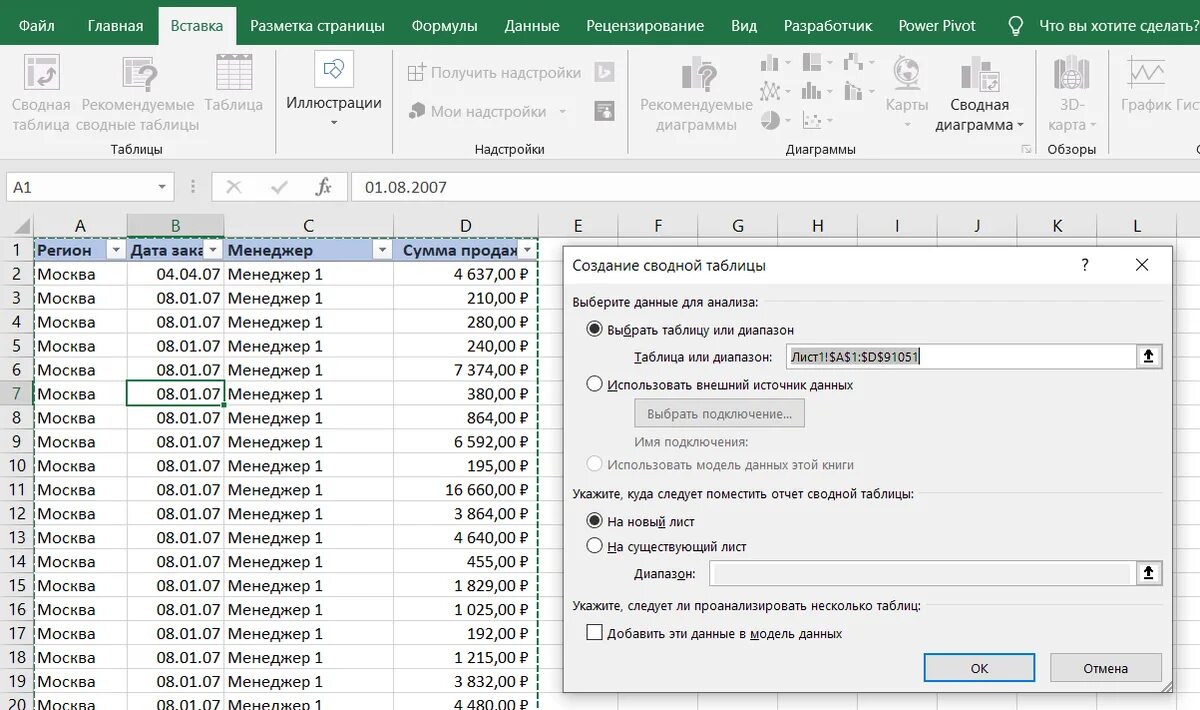Open the Сумма продаж column filter dropdown
Viewport: 1200px width, 710px height.
click(527, 250)
